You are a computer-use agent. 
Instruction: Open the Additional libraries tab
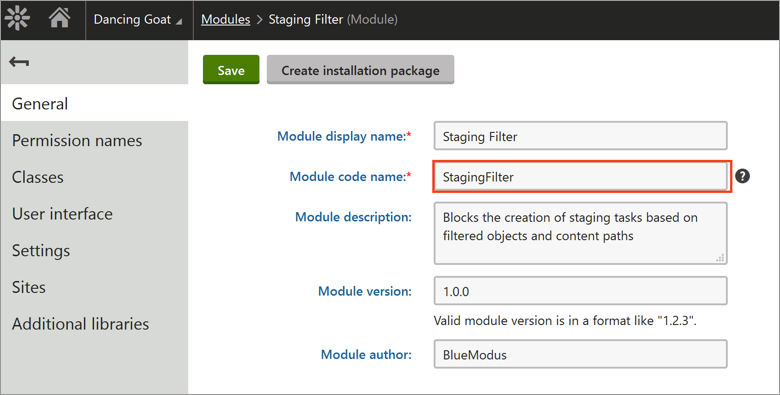(95, 324)
